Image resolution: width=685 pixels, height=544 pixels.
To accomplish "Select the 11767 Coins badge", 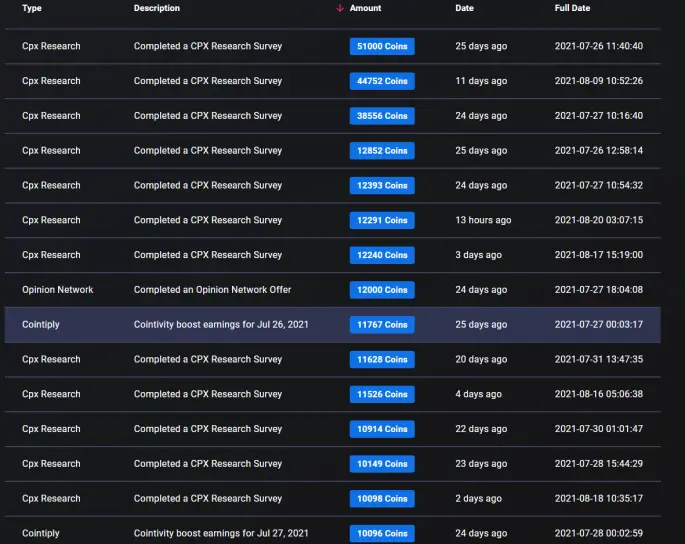I will [x=382, y=325].
